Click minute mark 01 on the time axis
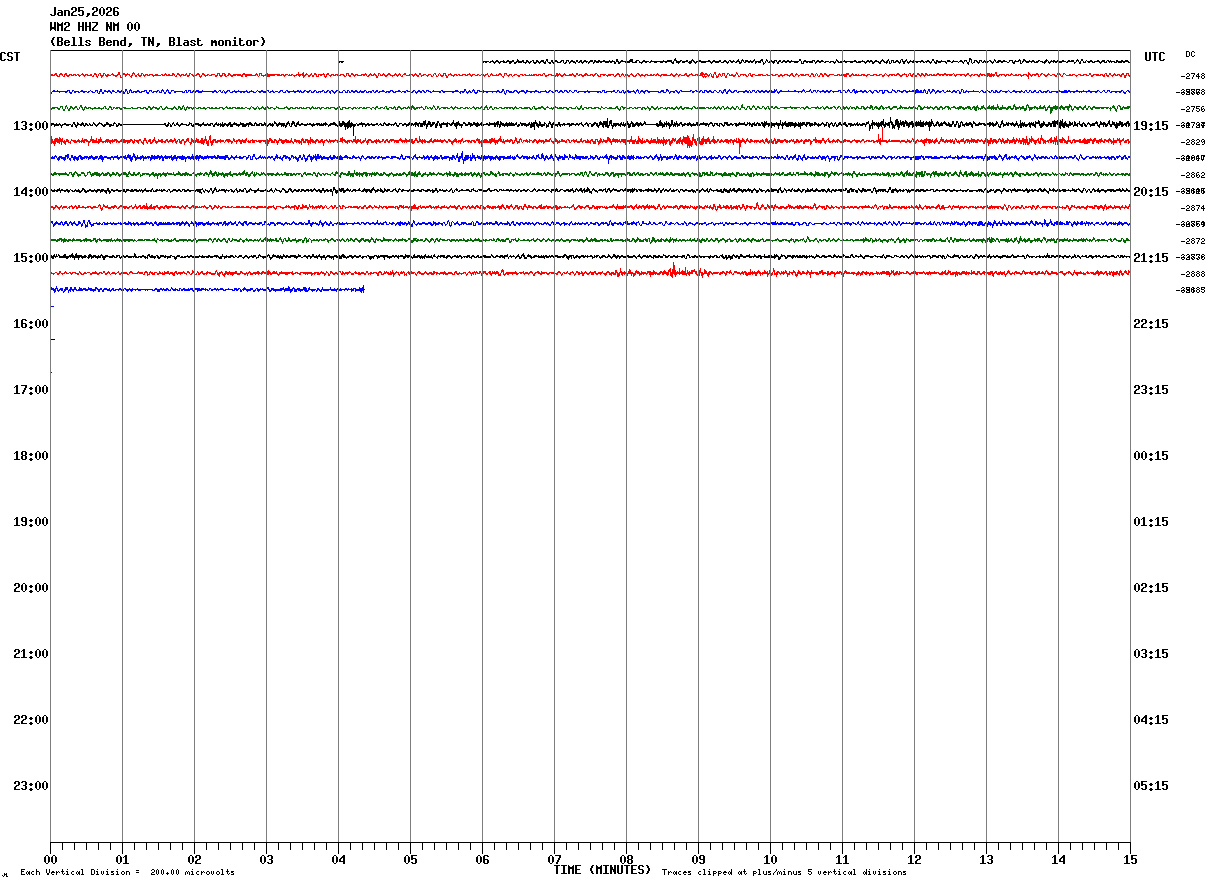1210x886 pixels. click(x=122, y=859)
